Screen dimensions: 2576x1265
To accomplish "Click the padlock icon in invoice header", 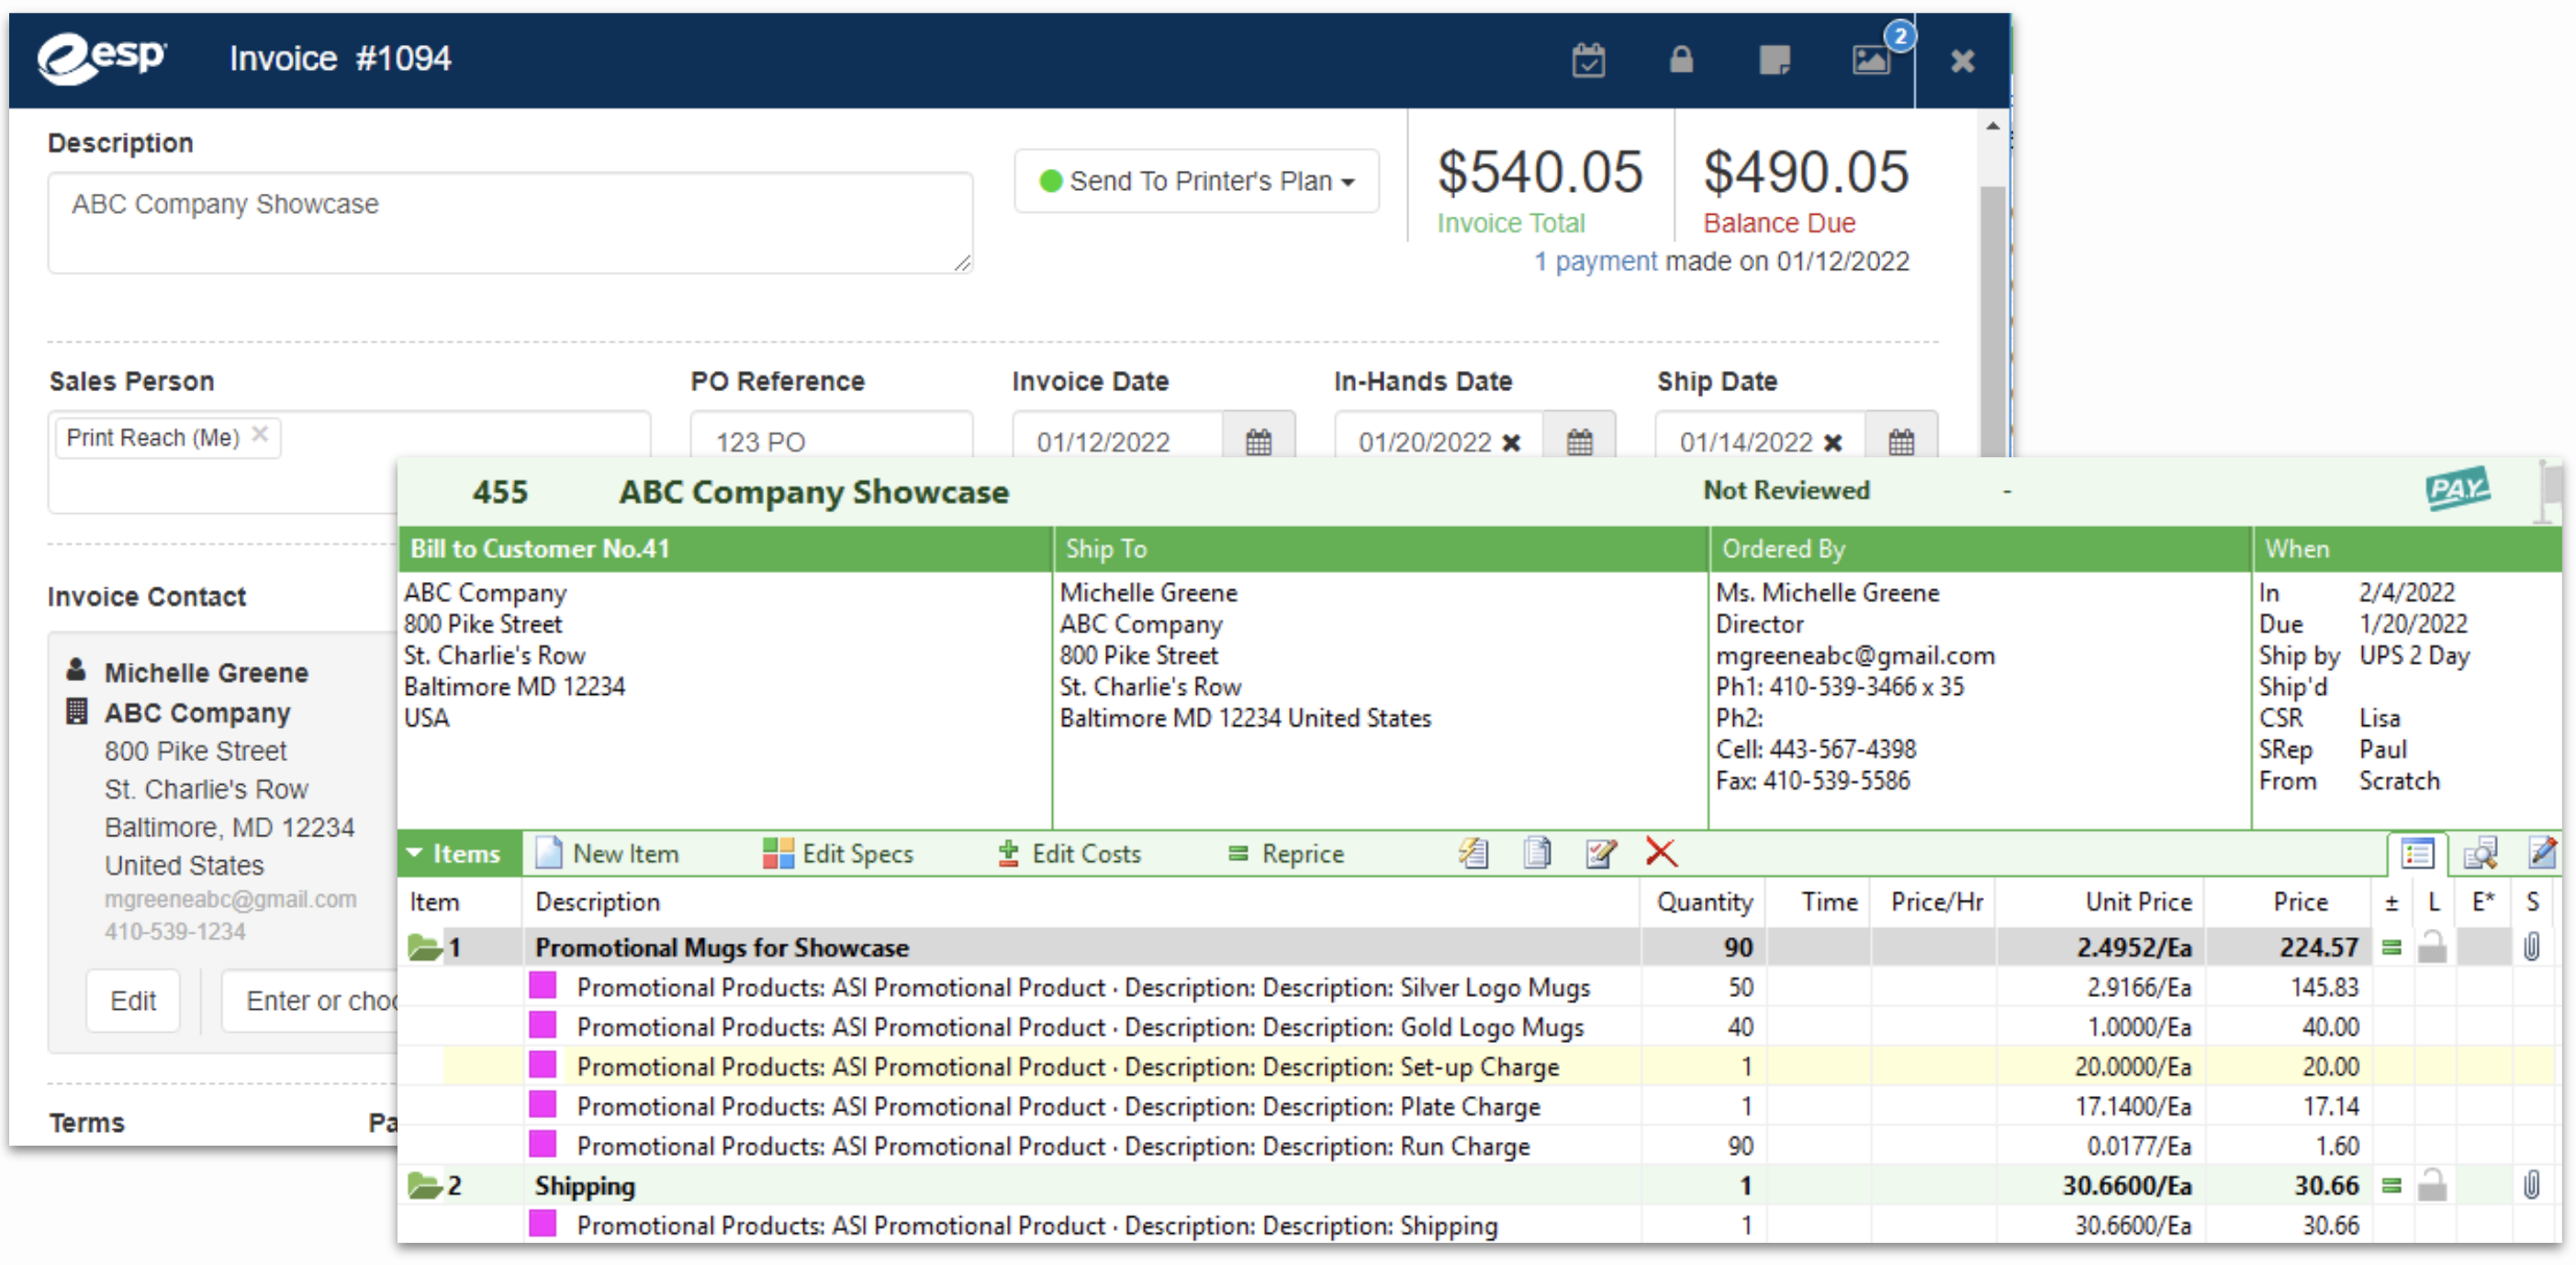I will [x=1681, y=60].
